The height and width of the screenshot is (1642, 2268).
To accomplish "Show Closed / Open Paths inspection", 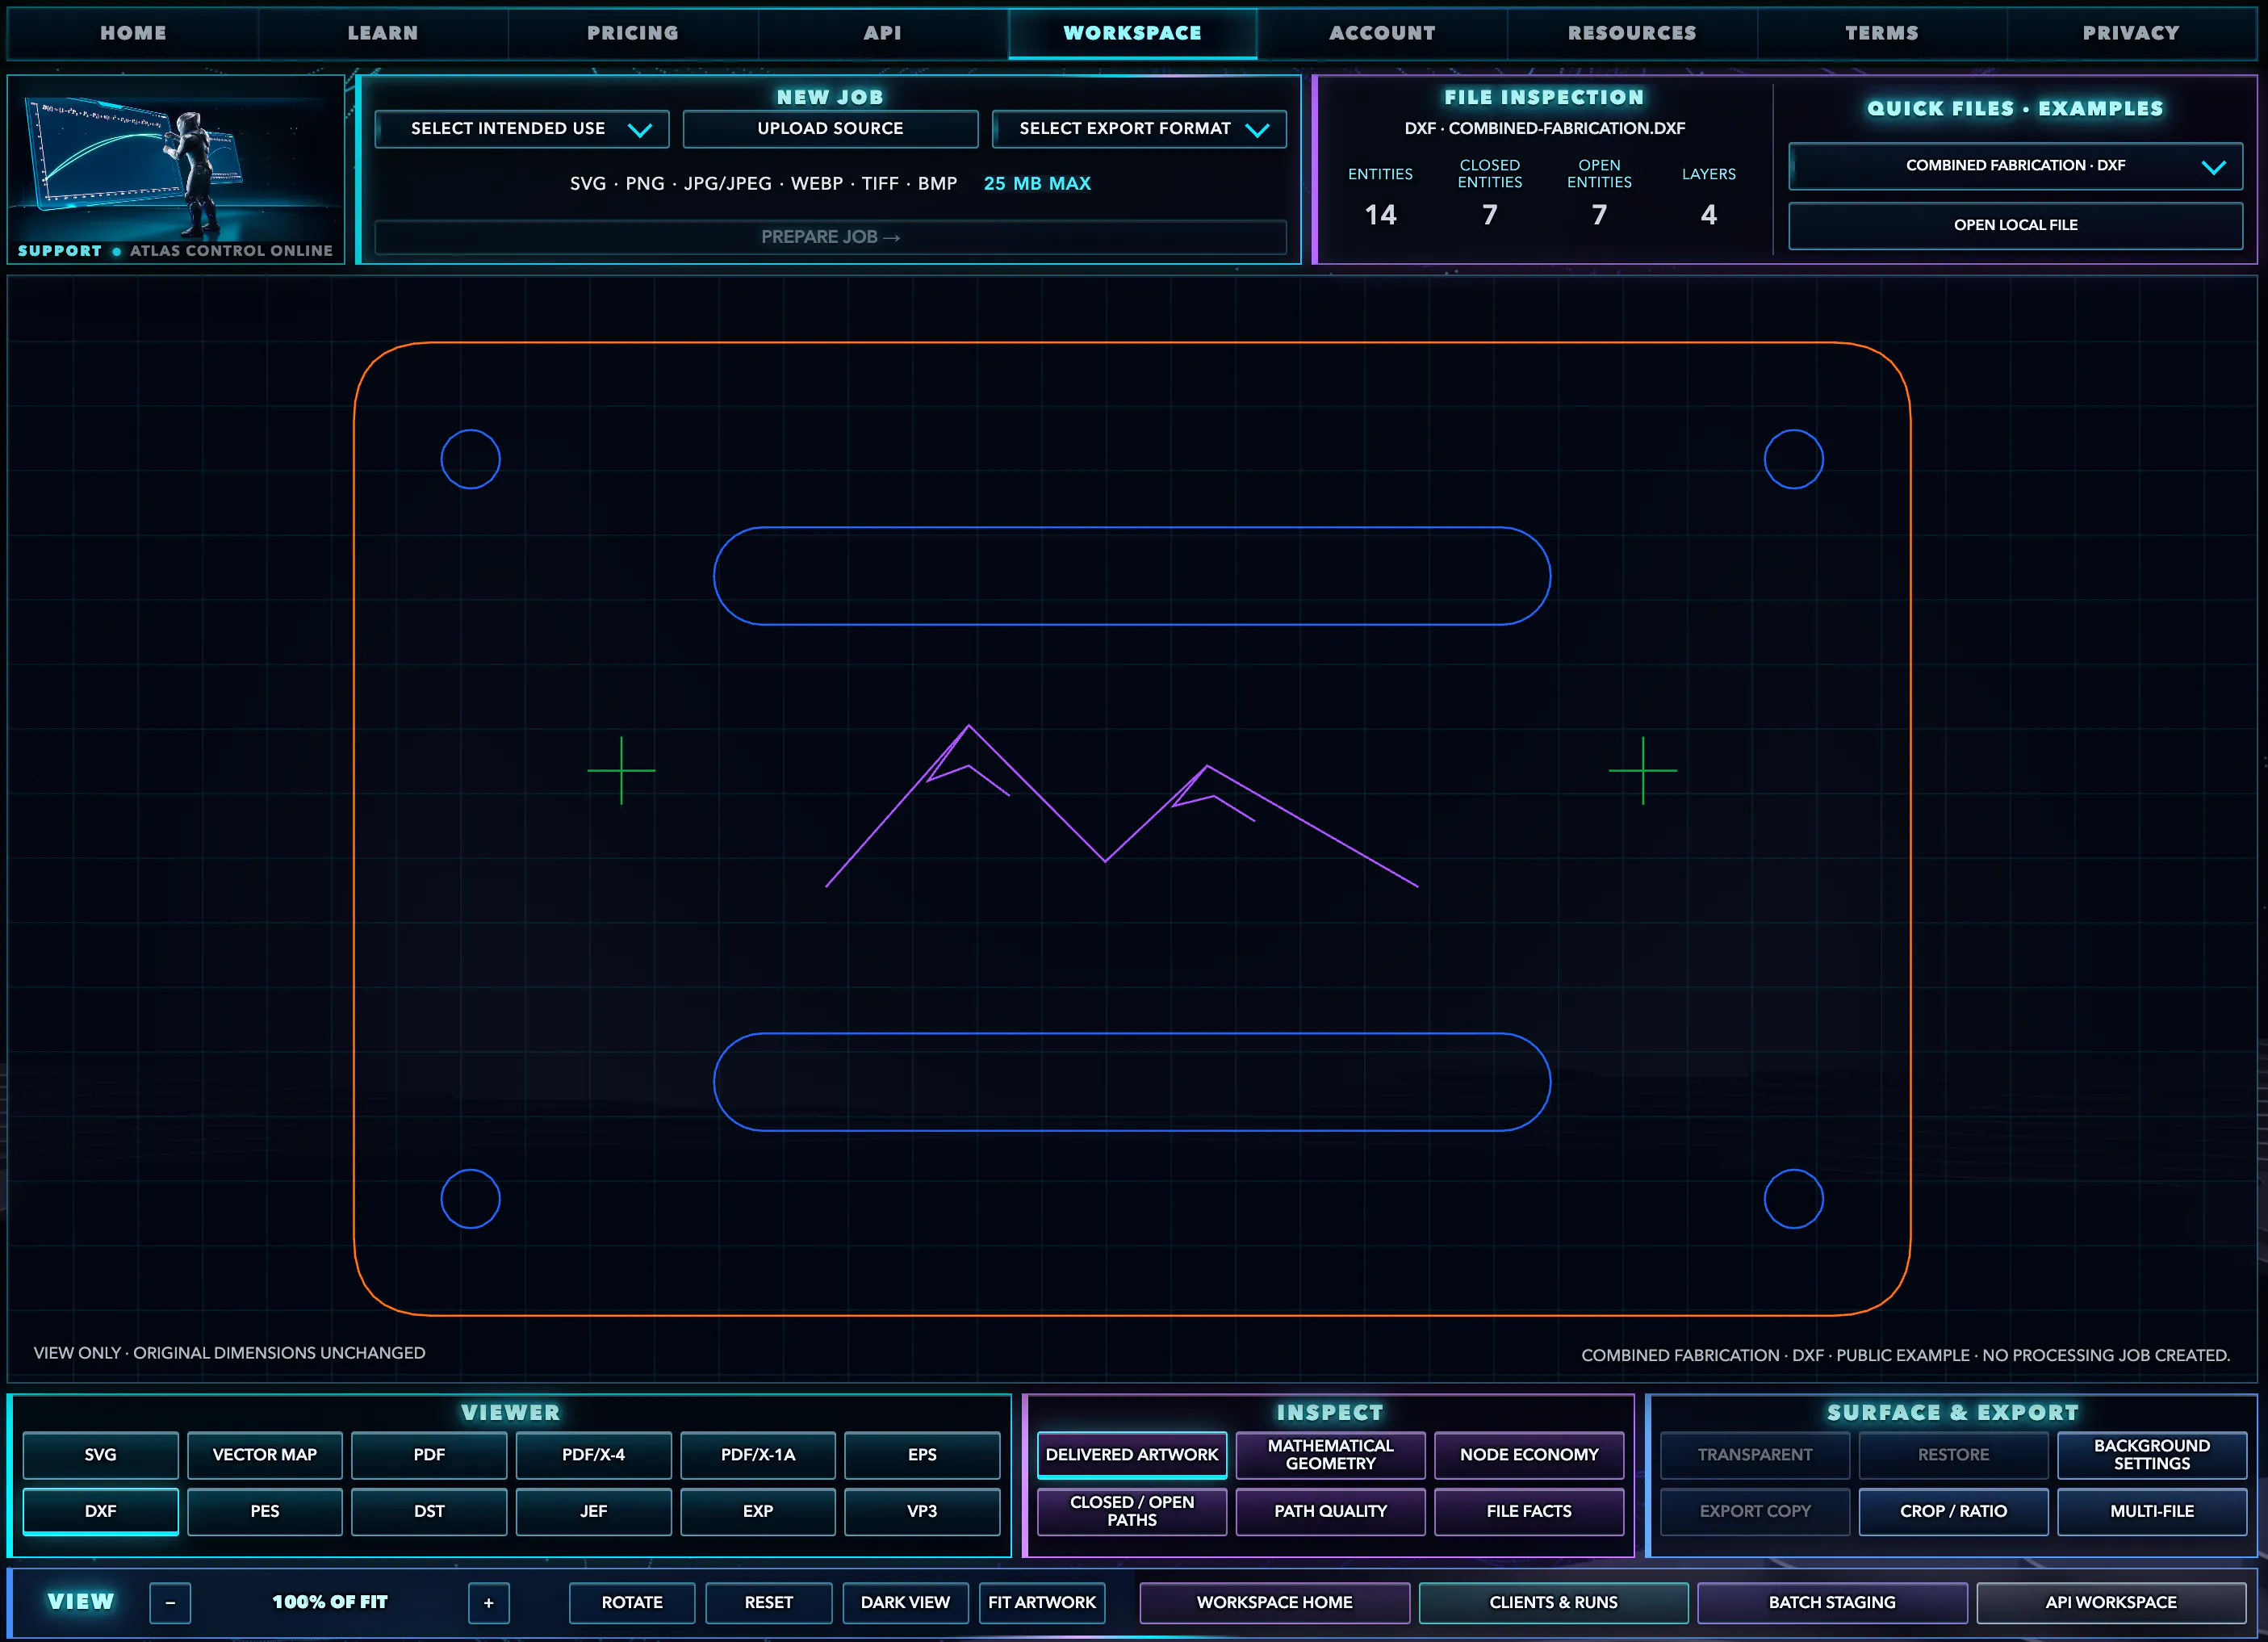I will coord(1132,1511).
